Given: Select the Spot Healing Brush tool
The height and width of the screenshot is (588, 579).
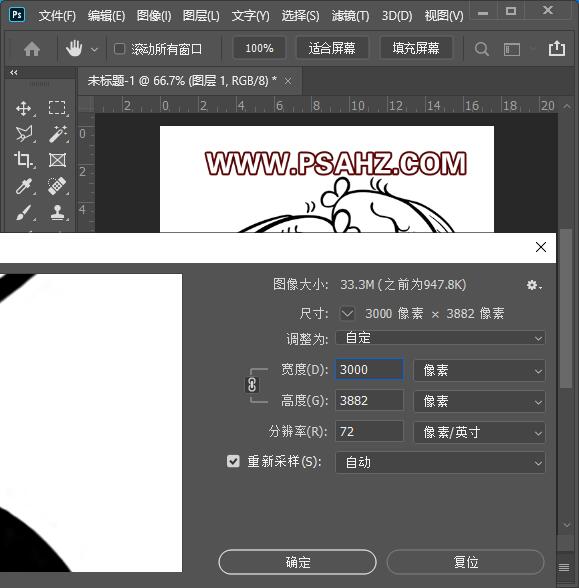Looking at the screenshot, I should pyautogui.click(x=57, y=186).
